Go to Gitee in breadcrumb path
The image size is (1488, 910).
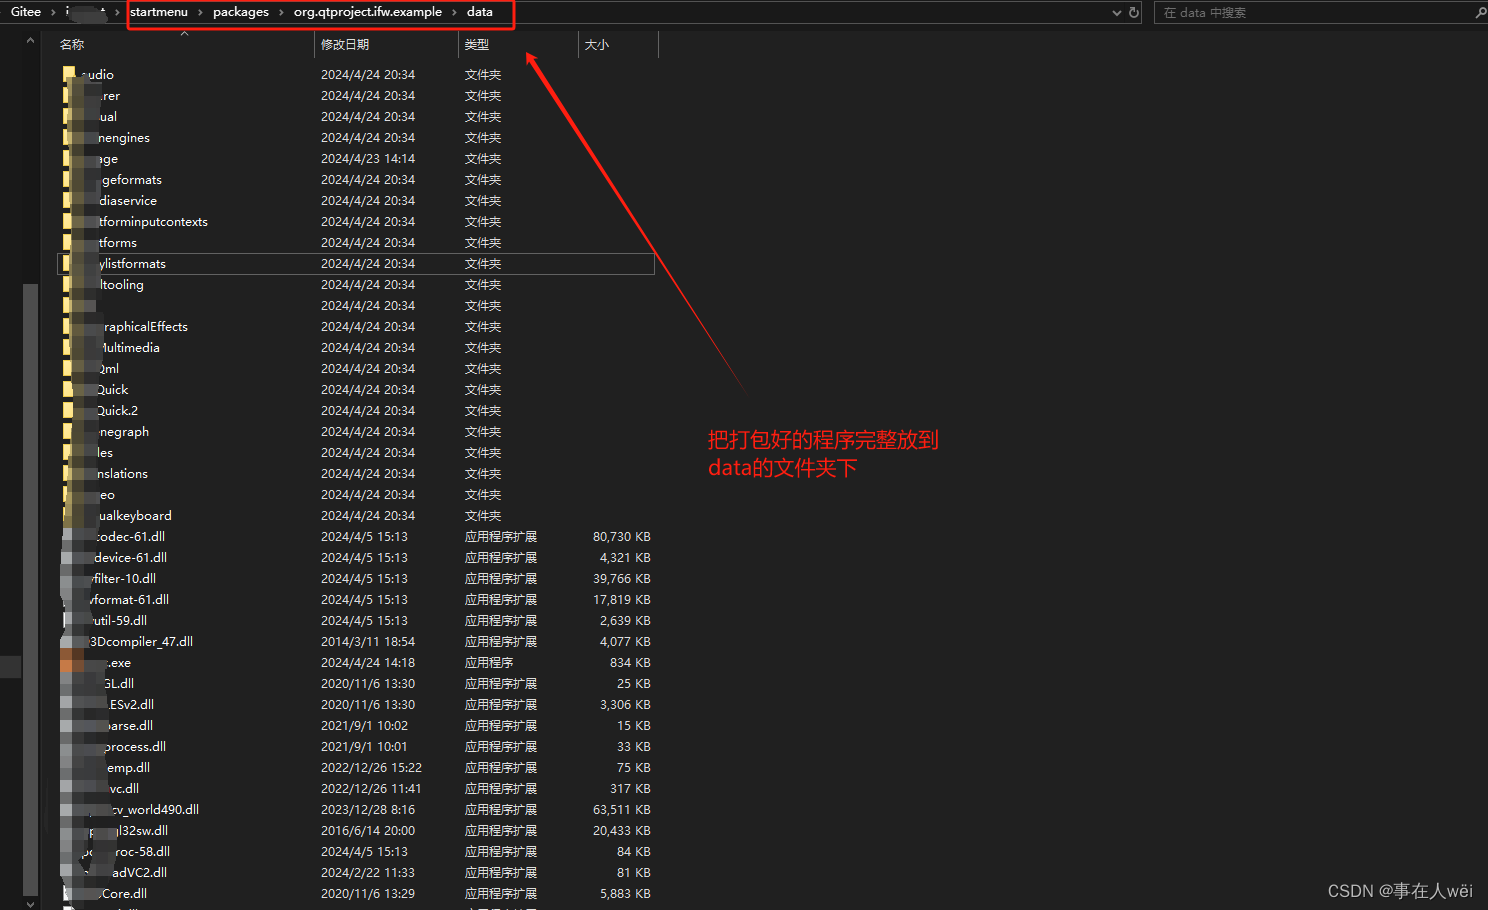26,12
